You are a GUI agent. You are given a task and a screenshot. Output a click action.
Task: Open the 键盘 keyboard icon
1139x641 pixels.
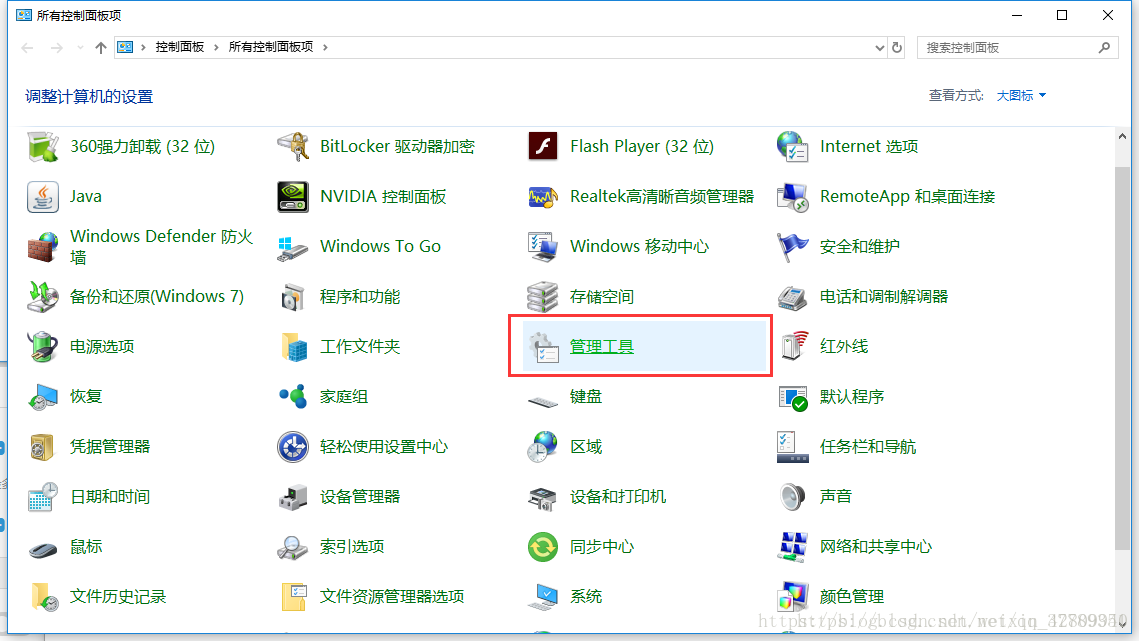click(x=543, y=400)
